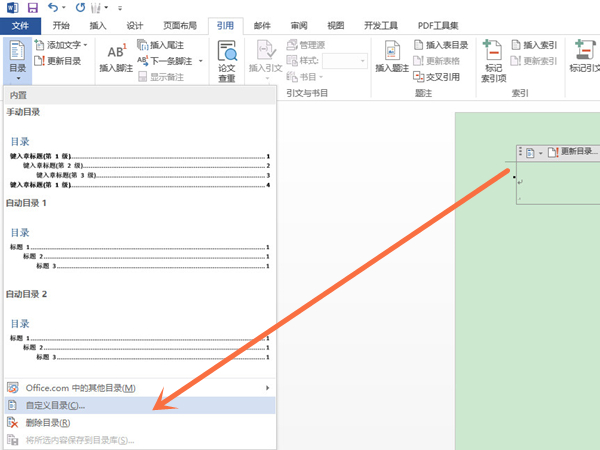Viewport: 600px width, 450px height.
Task: Click the 插入题注 caption icon
Action: (390, 52)
